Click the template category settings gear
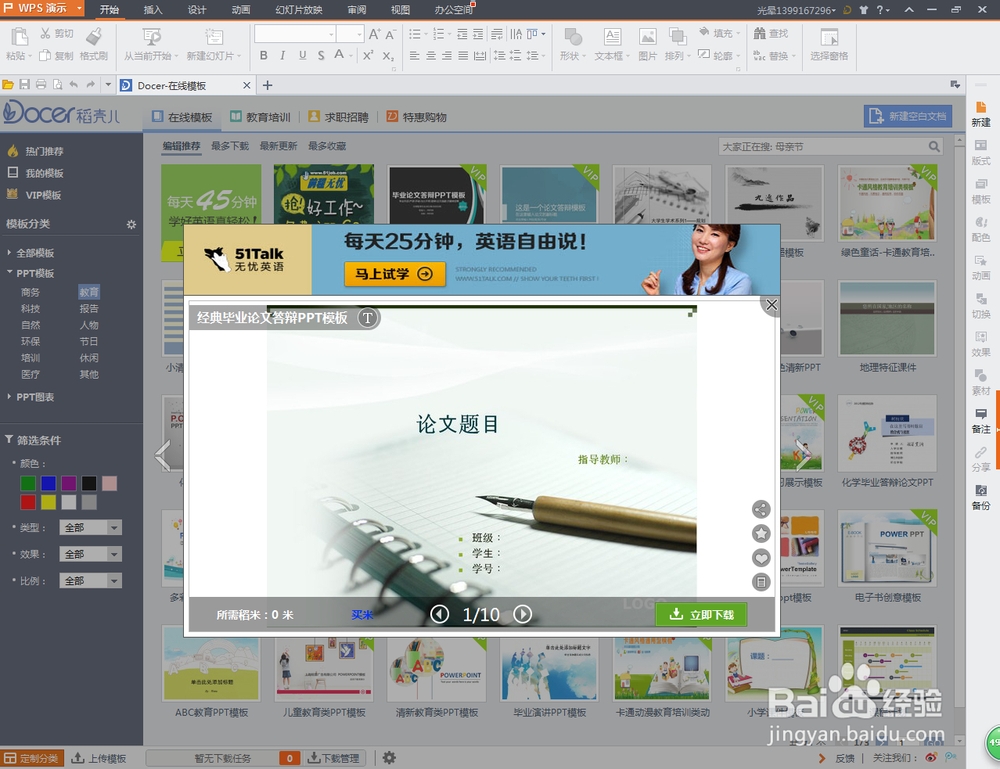1000x769 pixels. 131,224
